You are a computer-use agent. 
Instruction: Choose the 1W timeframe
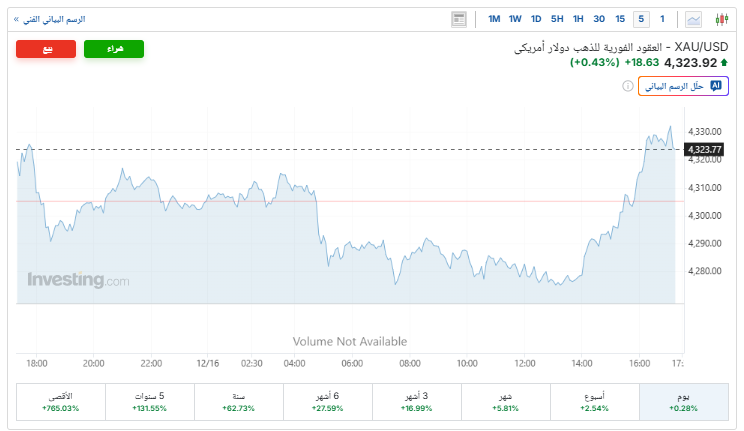515,19
